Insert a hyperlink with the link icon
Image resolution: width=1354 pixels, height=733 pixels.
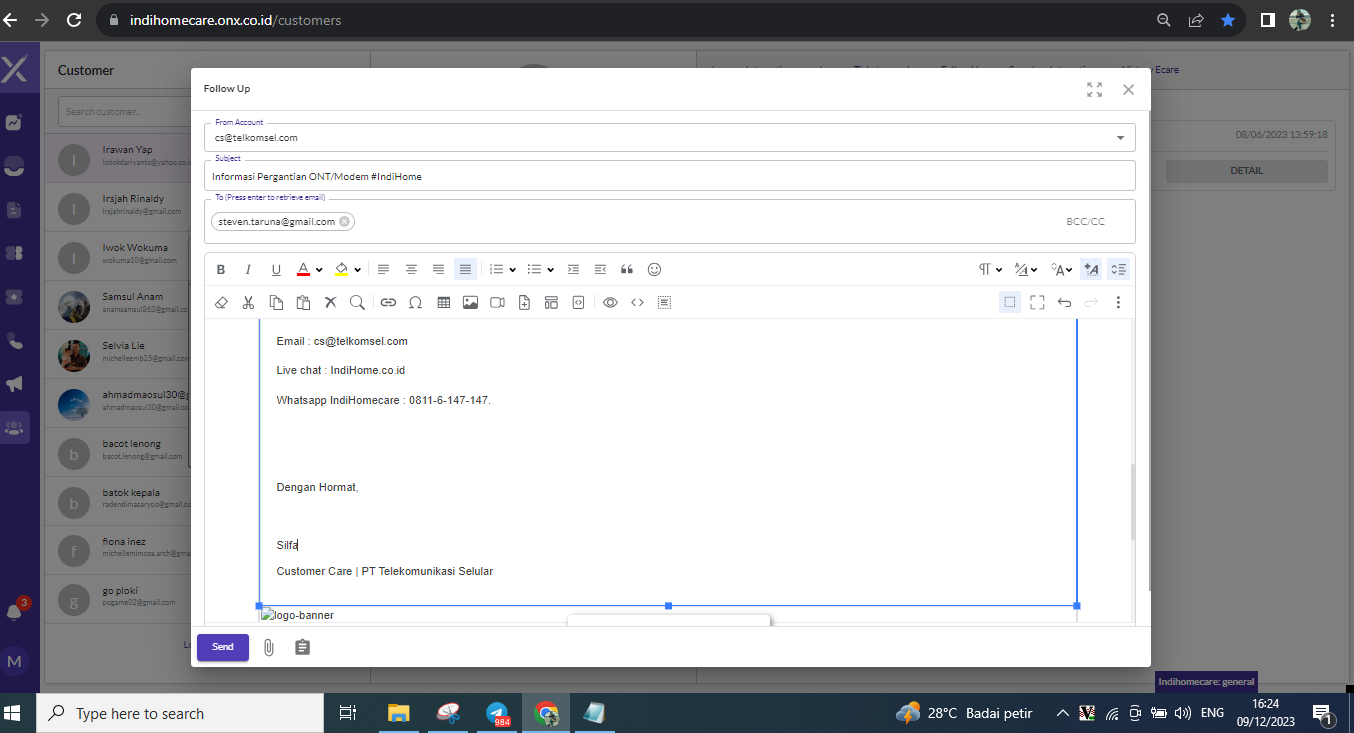[x=388, y=302]
